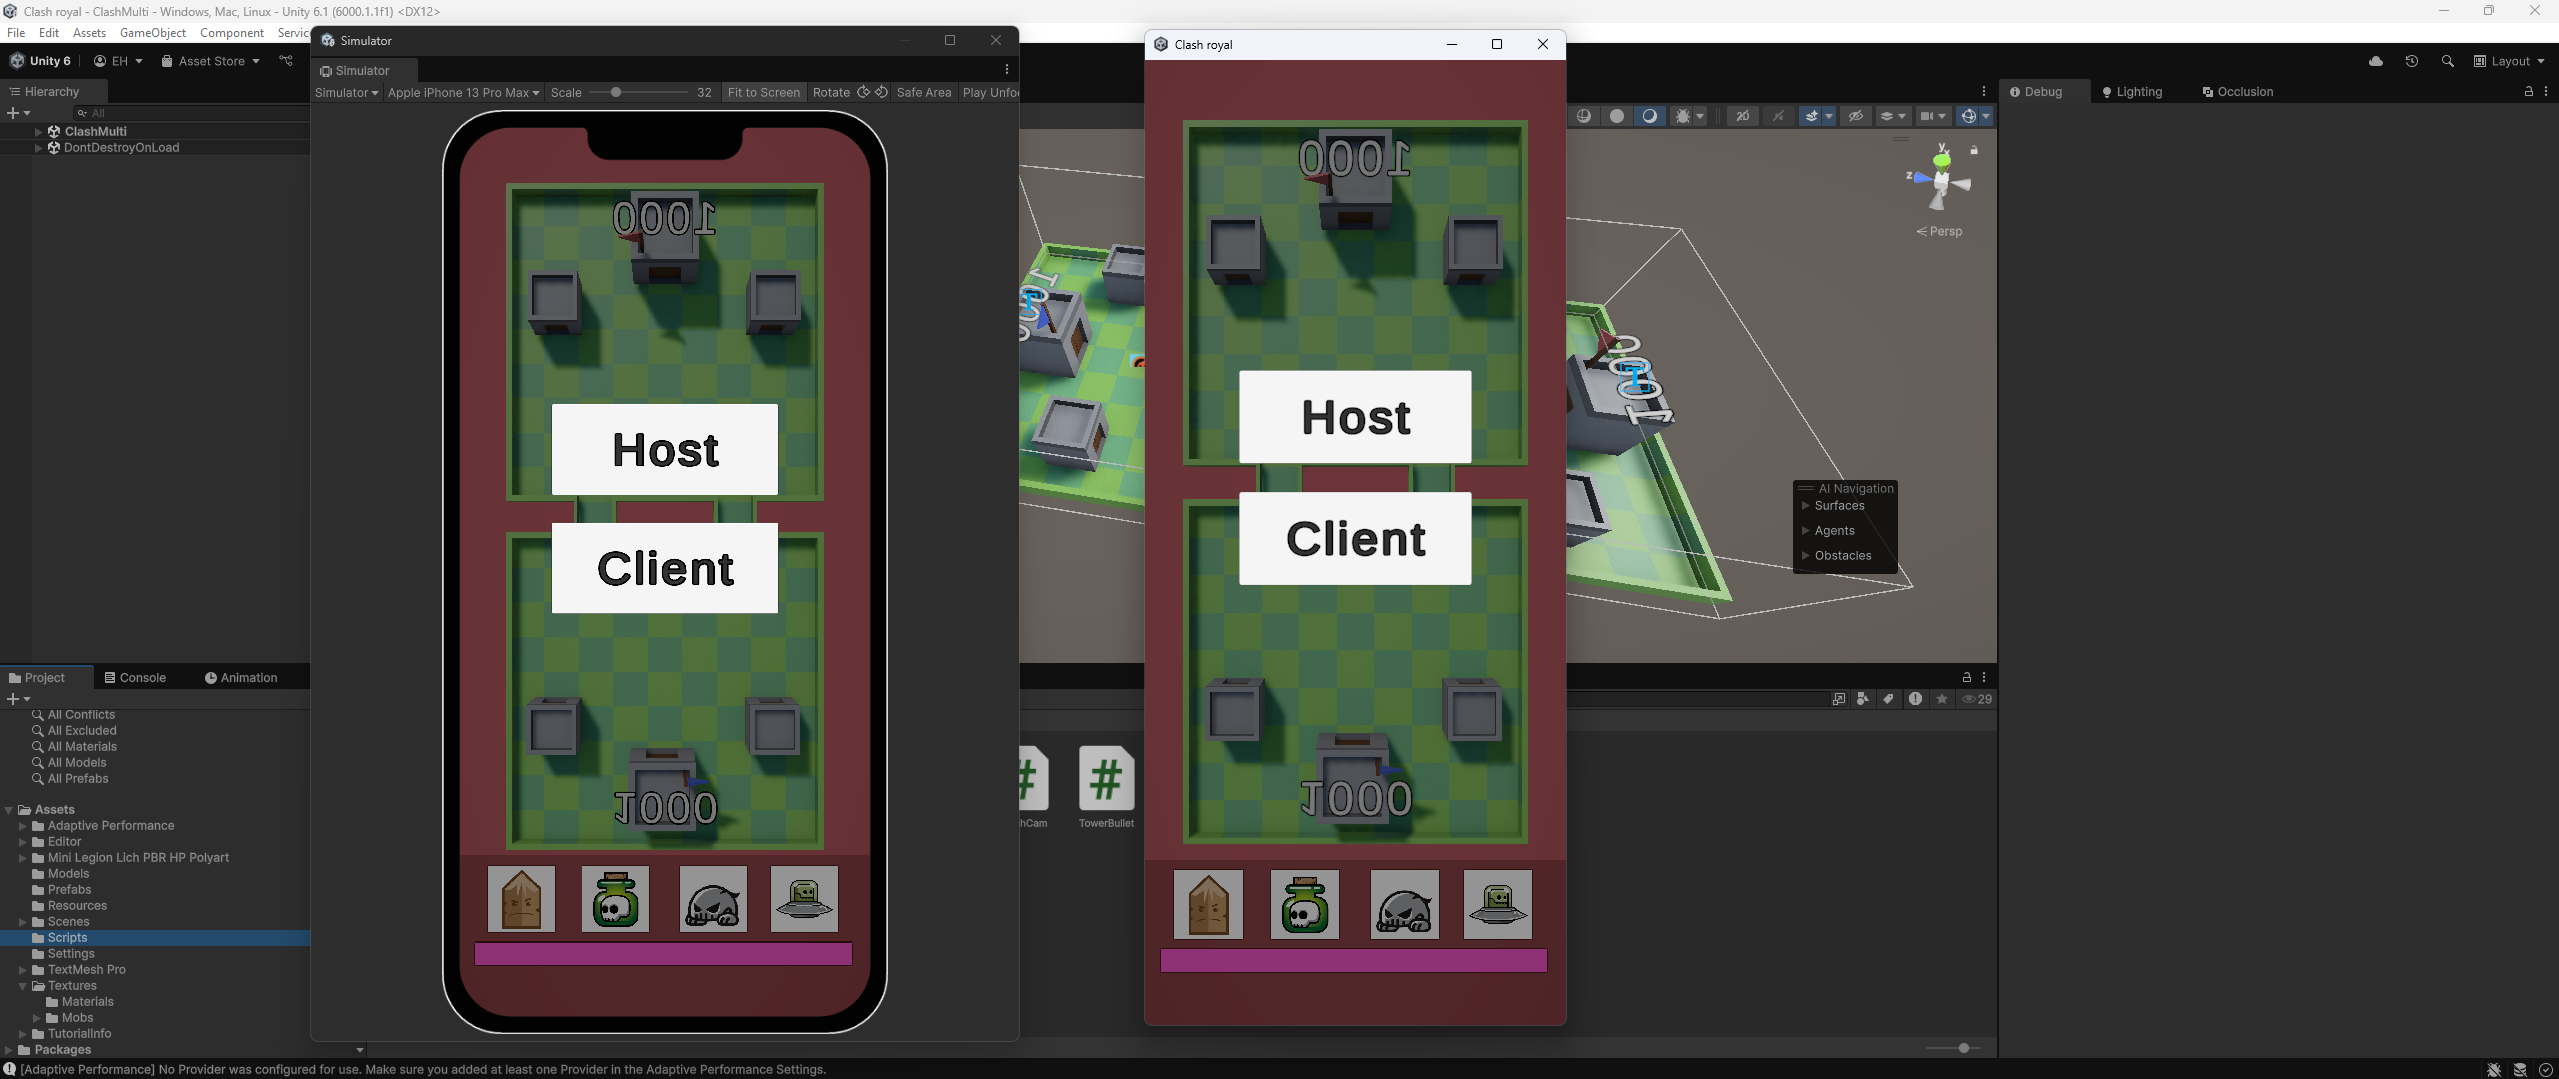This screenshot has width=2559, height=1079.
Task: Toggle Project panel lock icon
Action: pos(1966,677)
